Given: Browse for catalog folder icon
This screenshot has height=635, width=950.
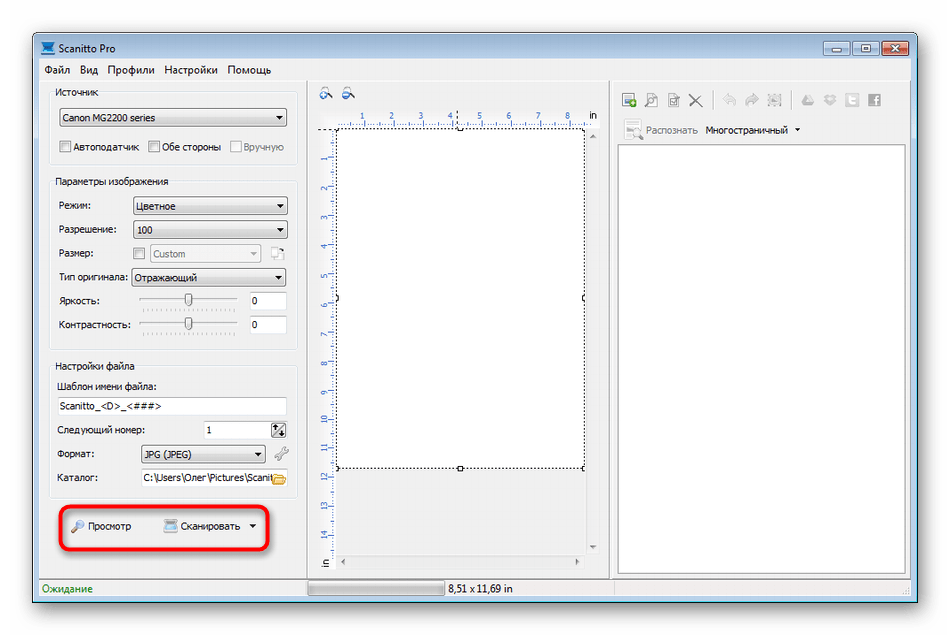Looking at the screenshot, I should point(279,479).
